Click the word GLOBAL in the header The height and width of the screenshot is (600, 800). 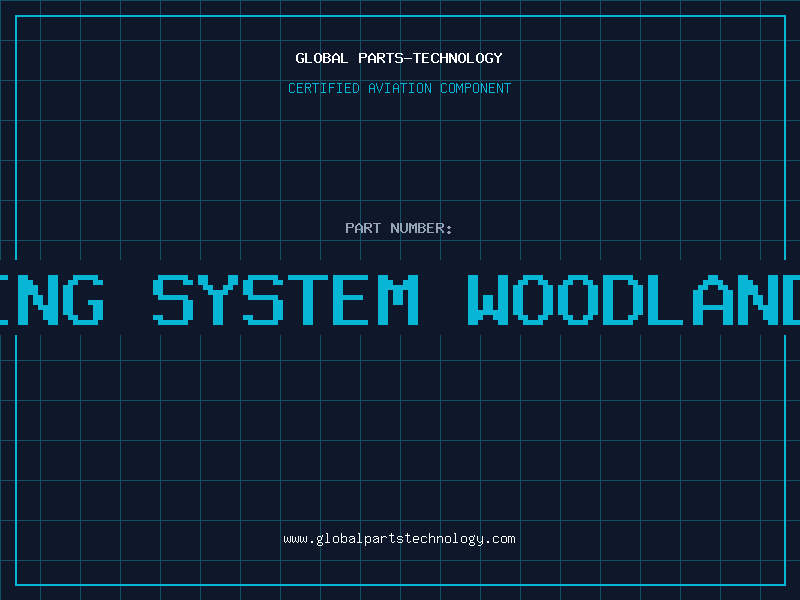click(x=321, y=58)
